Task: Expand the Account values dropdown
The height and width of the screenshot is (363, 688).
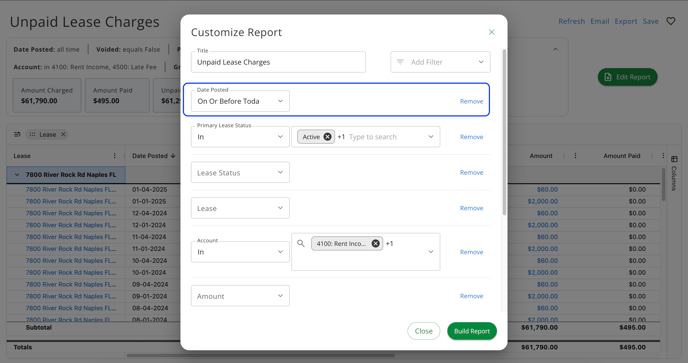Action: [431, 252]
